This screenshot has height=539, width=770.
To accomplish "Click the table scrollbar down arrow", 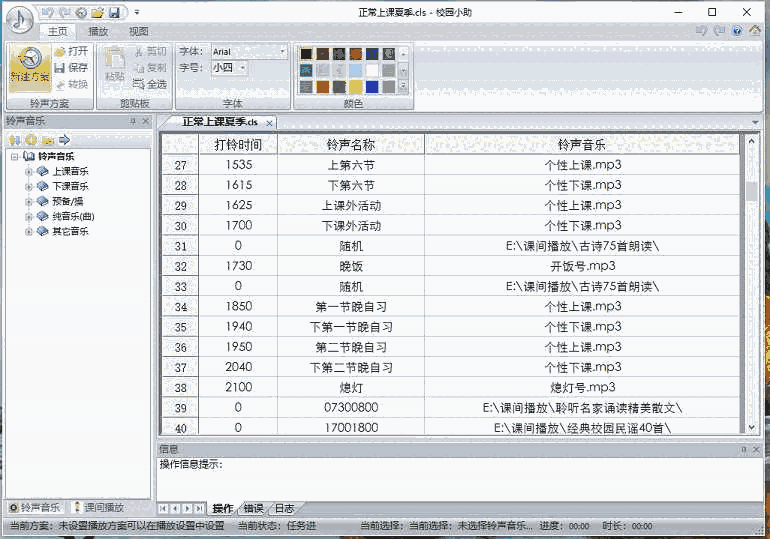I will coord(751,428).
